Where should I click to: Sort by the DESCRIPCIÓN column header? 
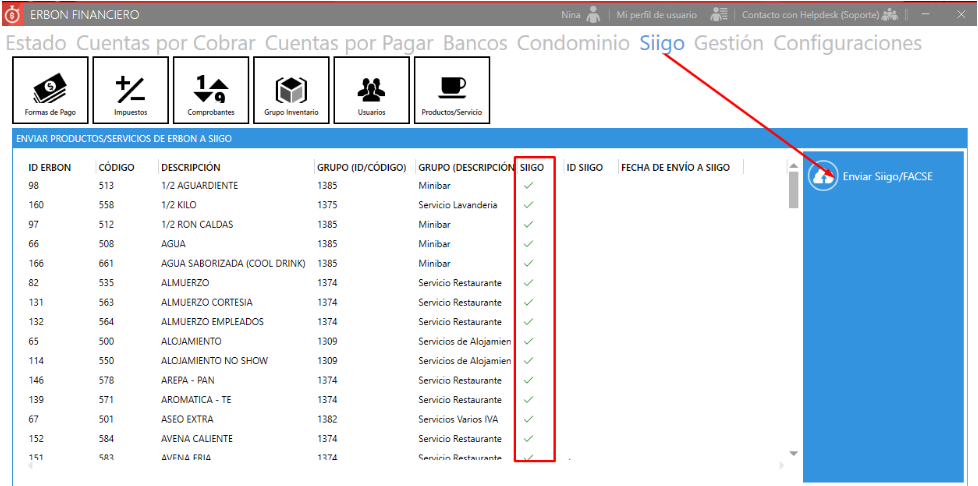191,168
